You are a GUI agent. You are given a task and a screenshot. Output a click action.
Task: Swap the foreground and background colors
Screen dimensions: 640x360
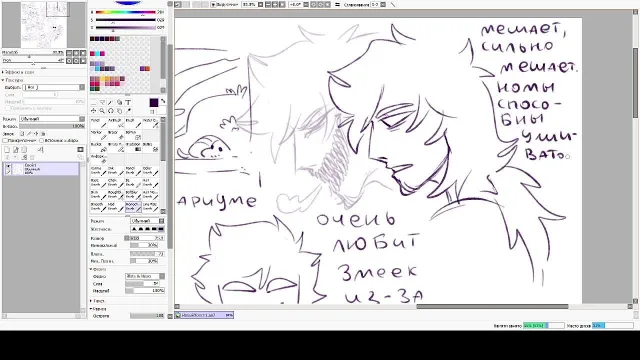(x=163, y=101)
